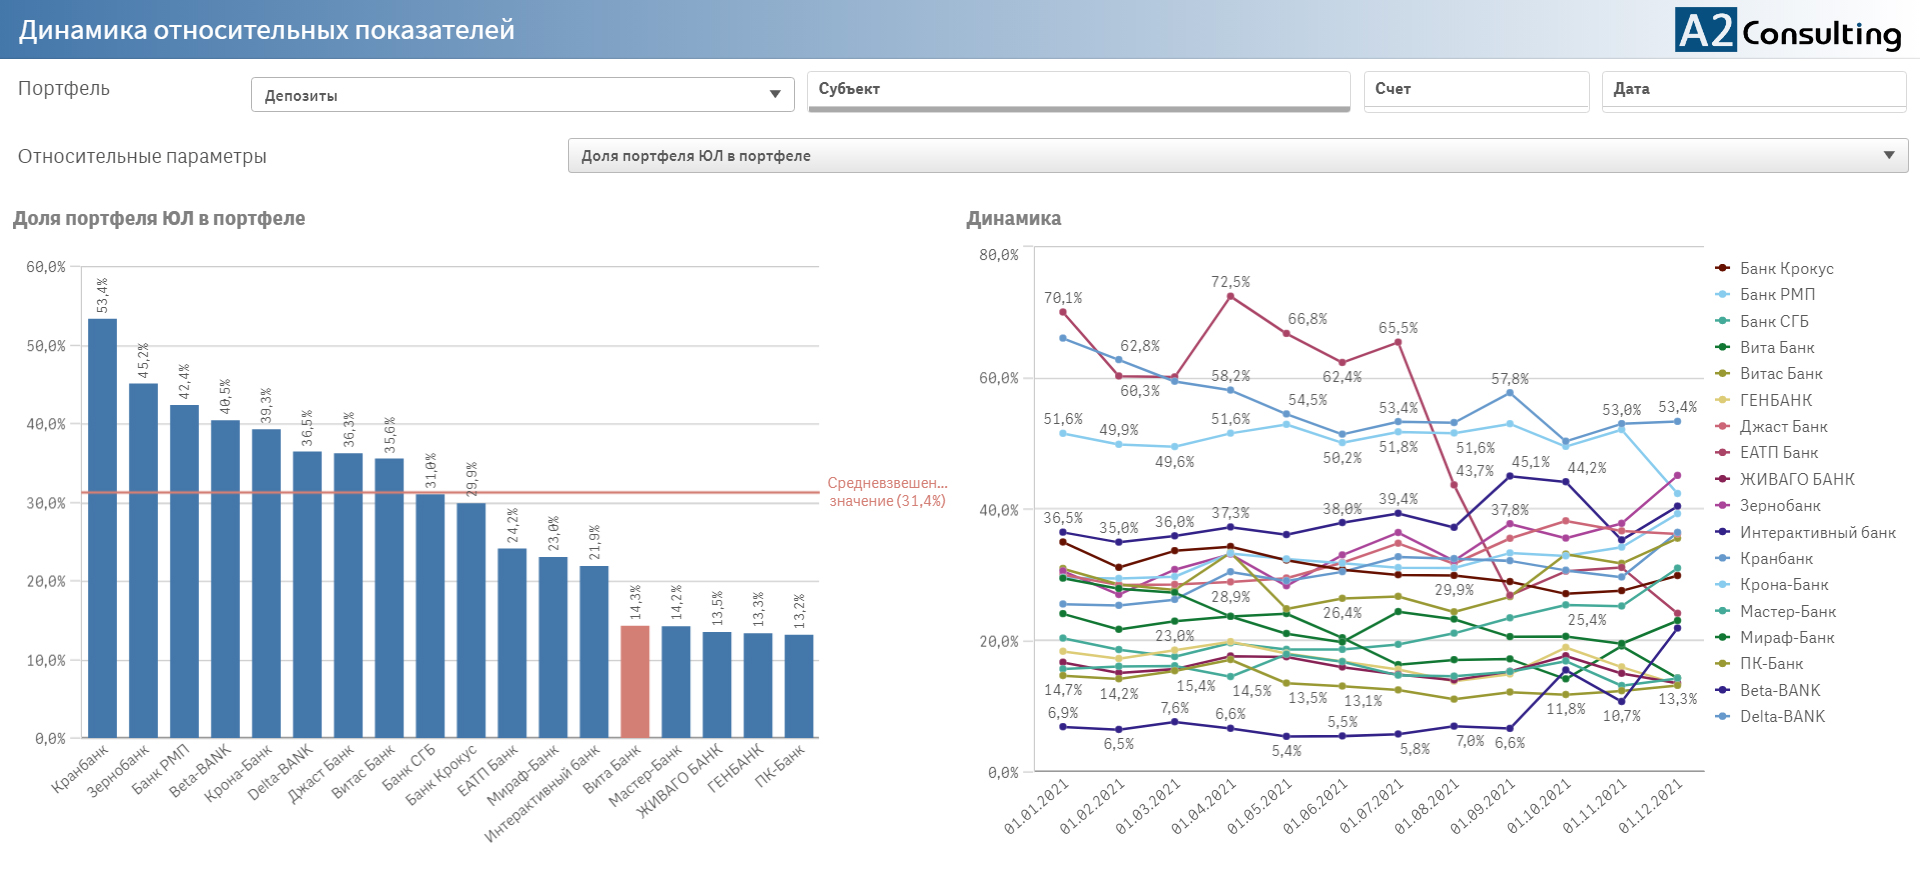This screenshot has width=1920, height=877.
Task: Click the highlighted red Вита Банк bar
Action: point(635,682)
